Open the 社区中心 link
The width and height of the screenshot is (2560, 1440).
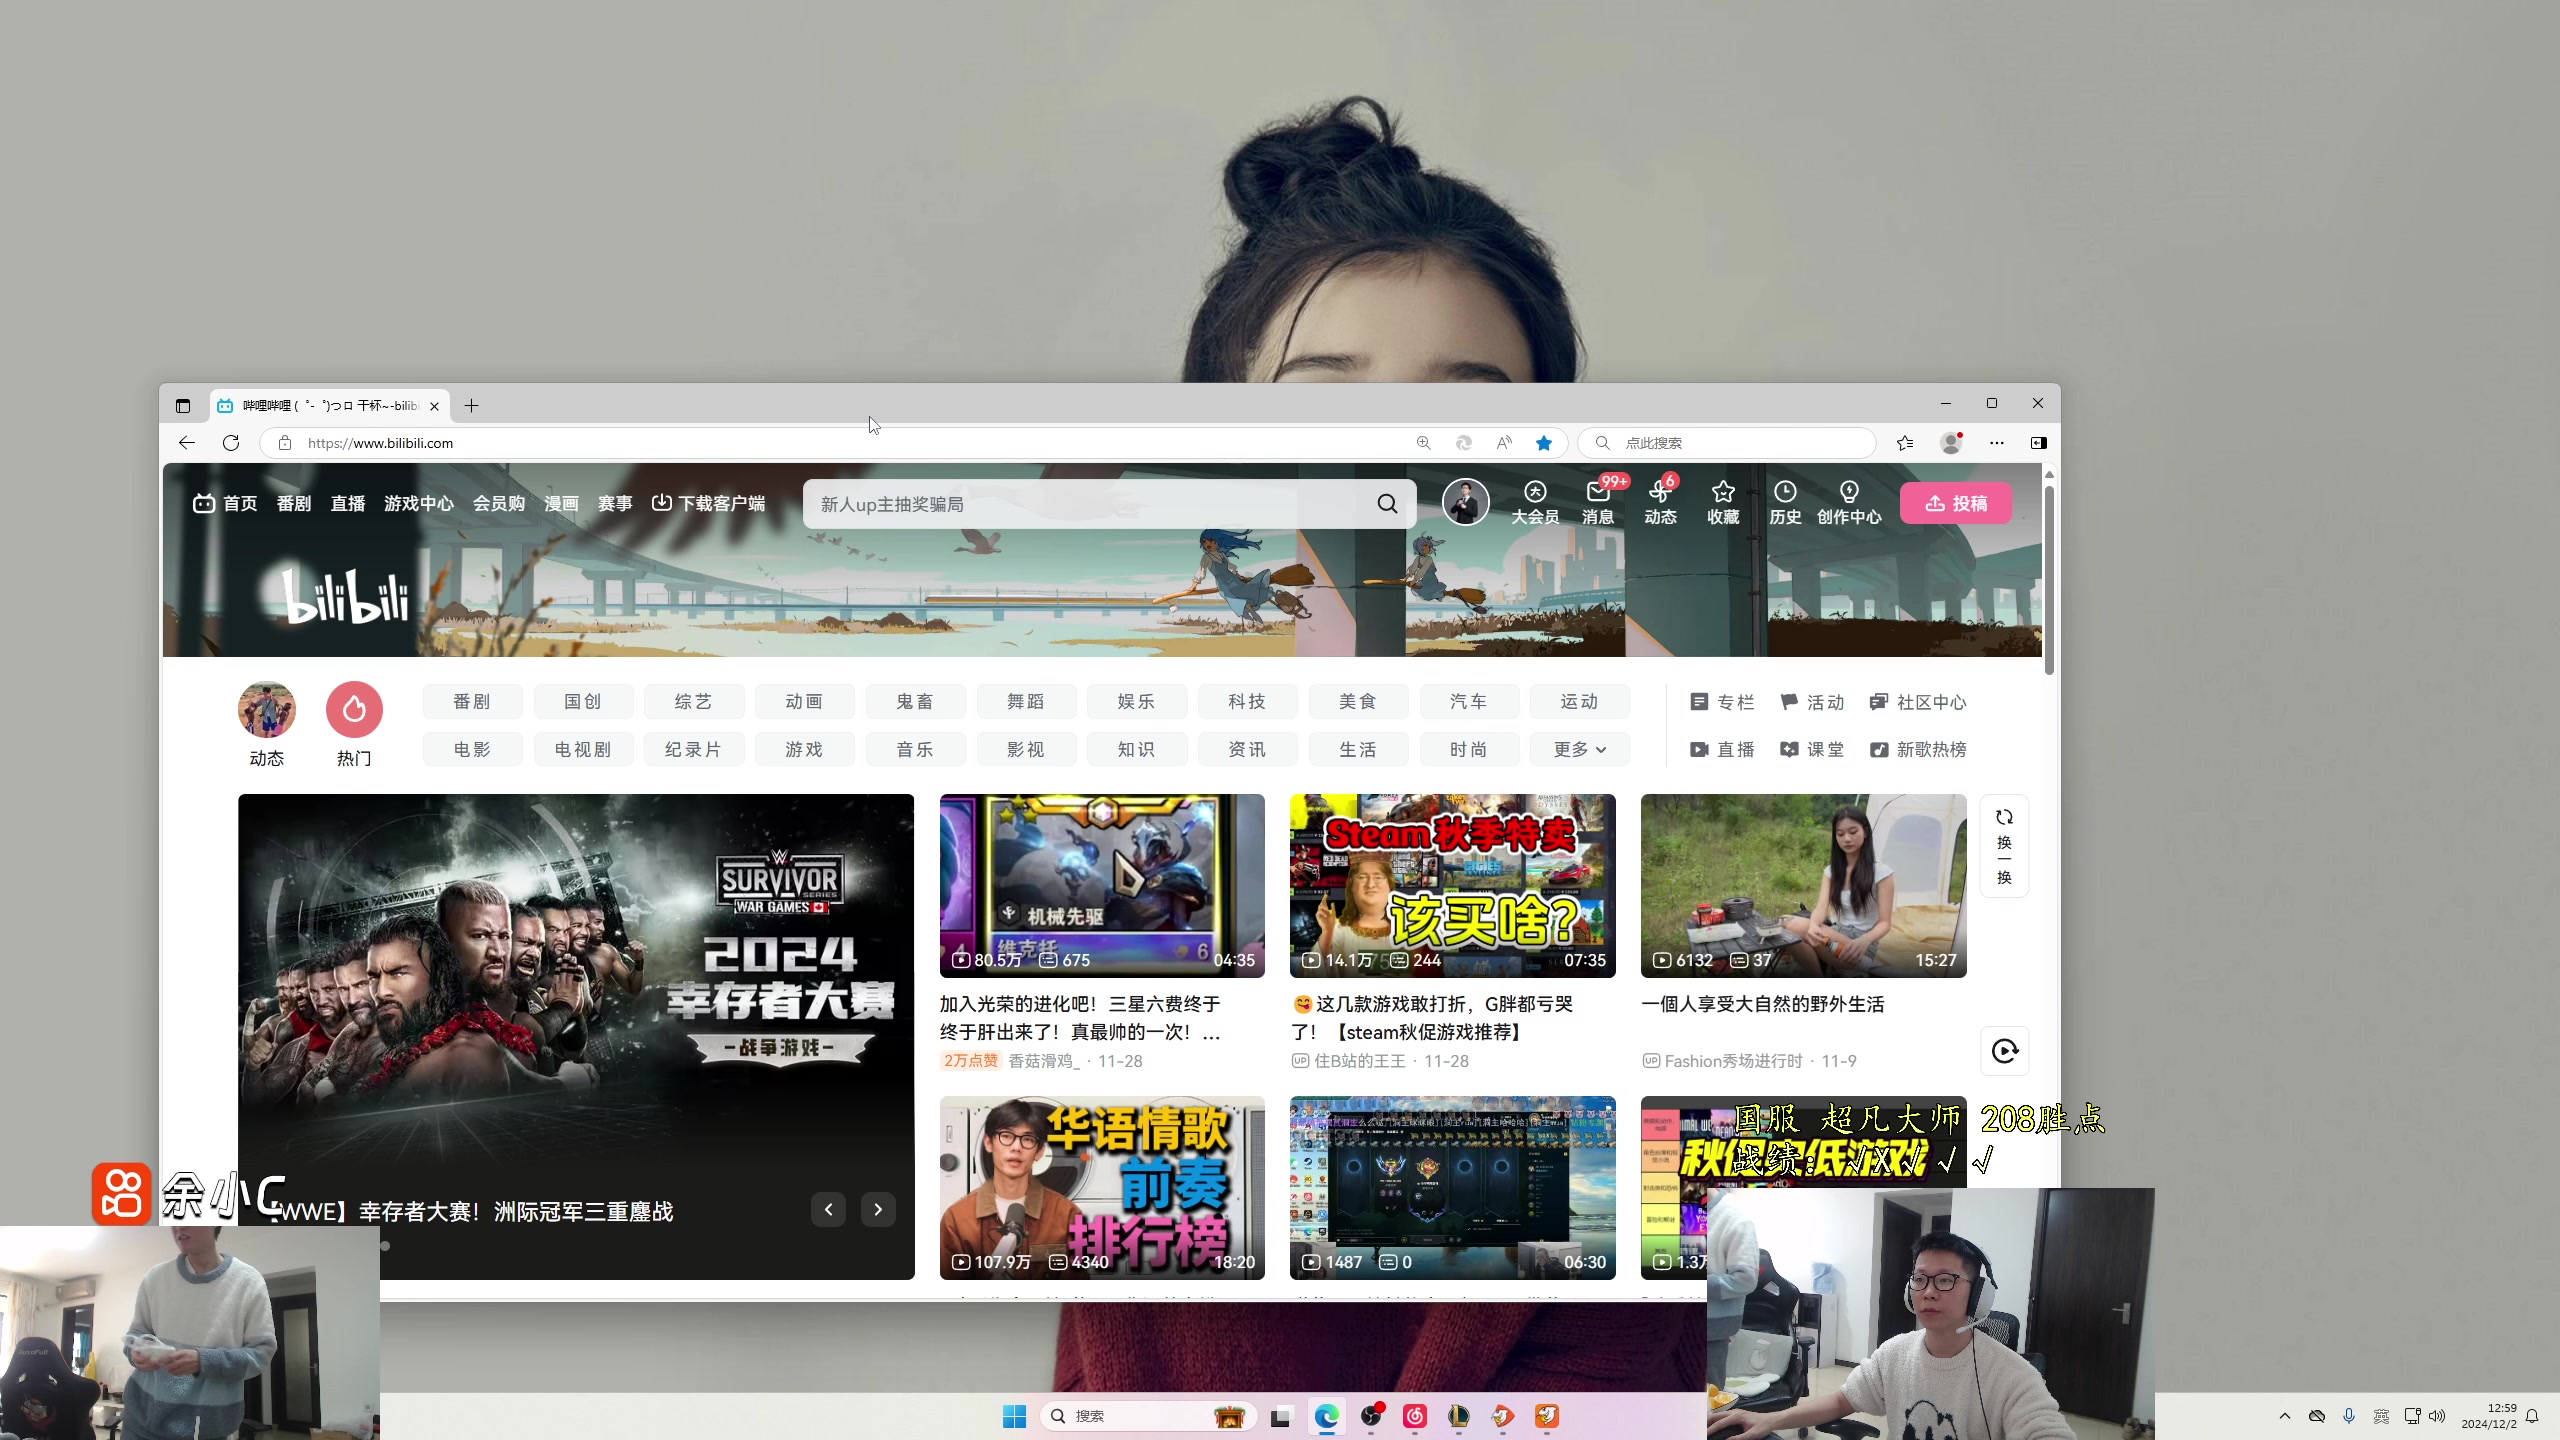(x=1918, y=702)
